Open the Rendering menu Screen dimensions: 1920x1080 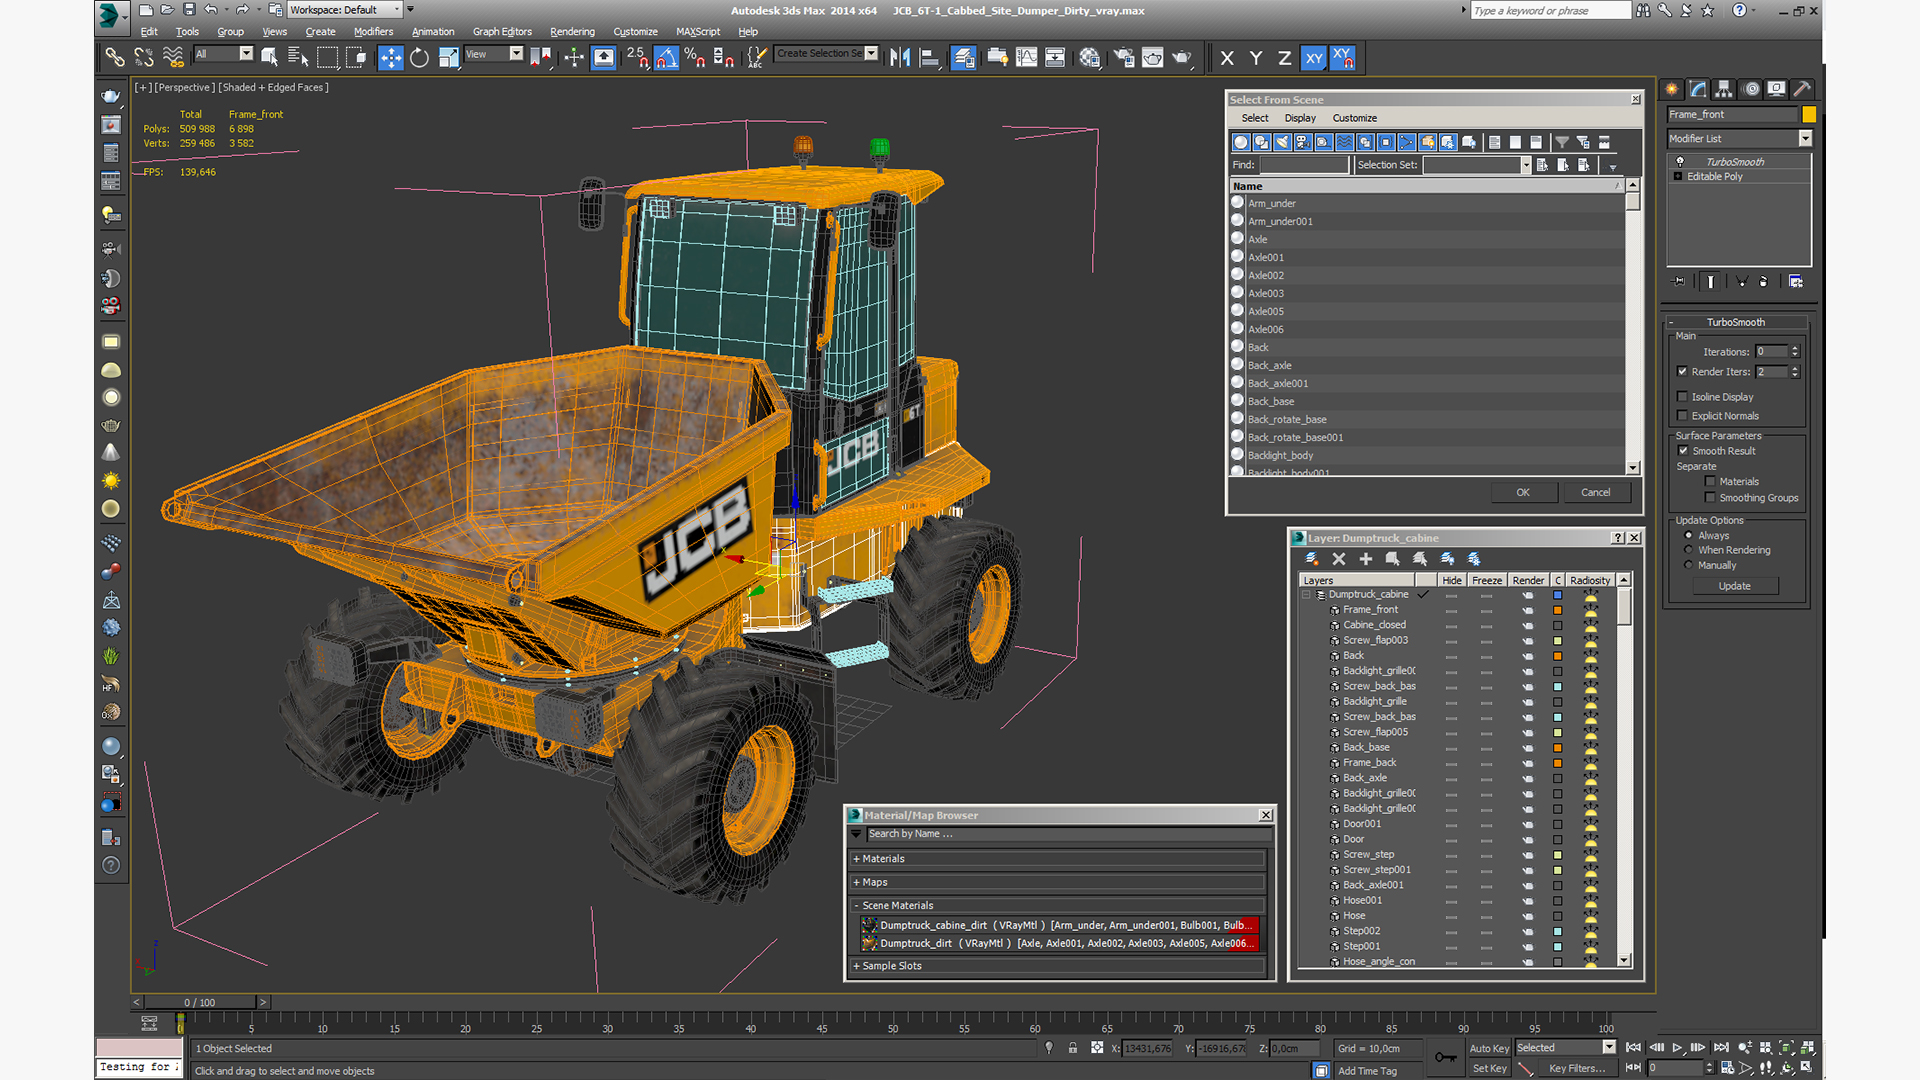pyautogui.click(x=572, y=32)
